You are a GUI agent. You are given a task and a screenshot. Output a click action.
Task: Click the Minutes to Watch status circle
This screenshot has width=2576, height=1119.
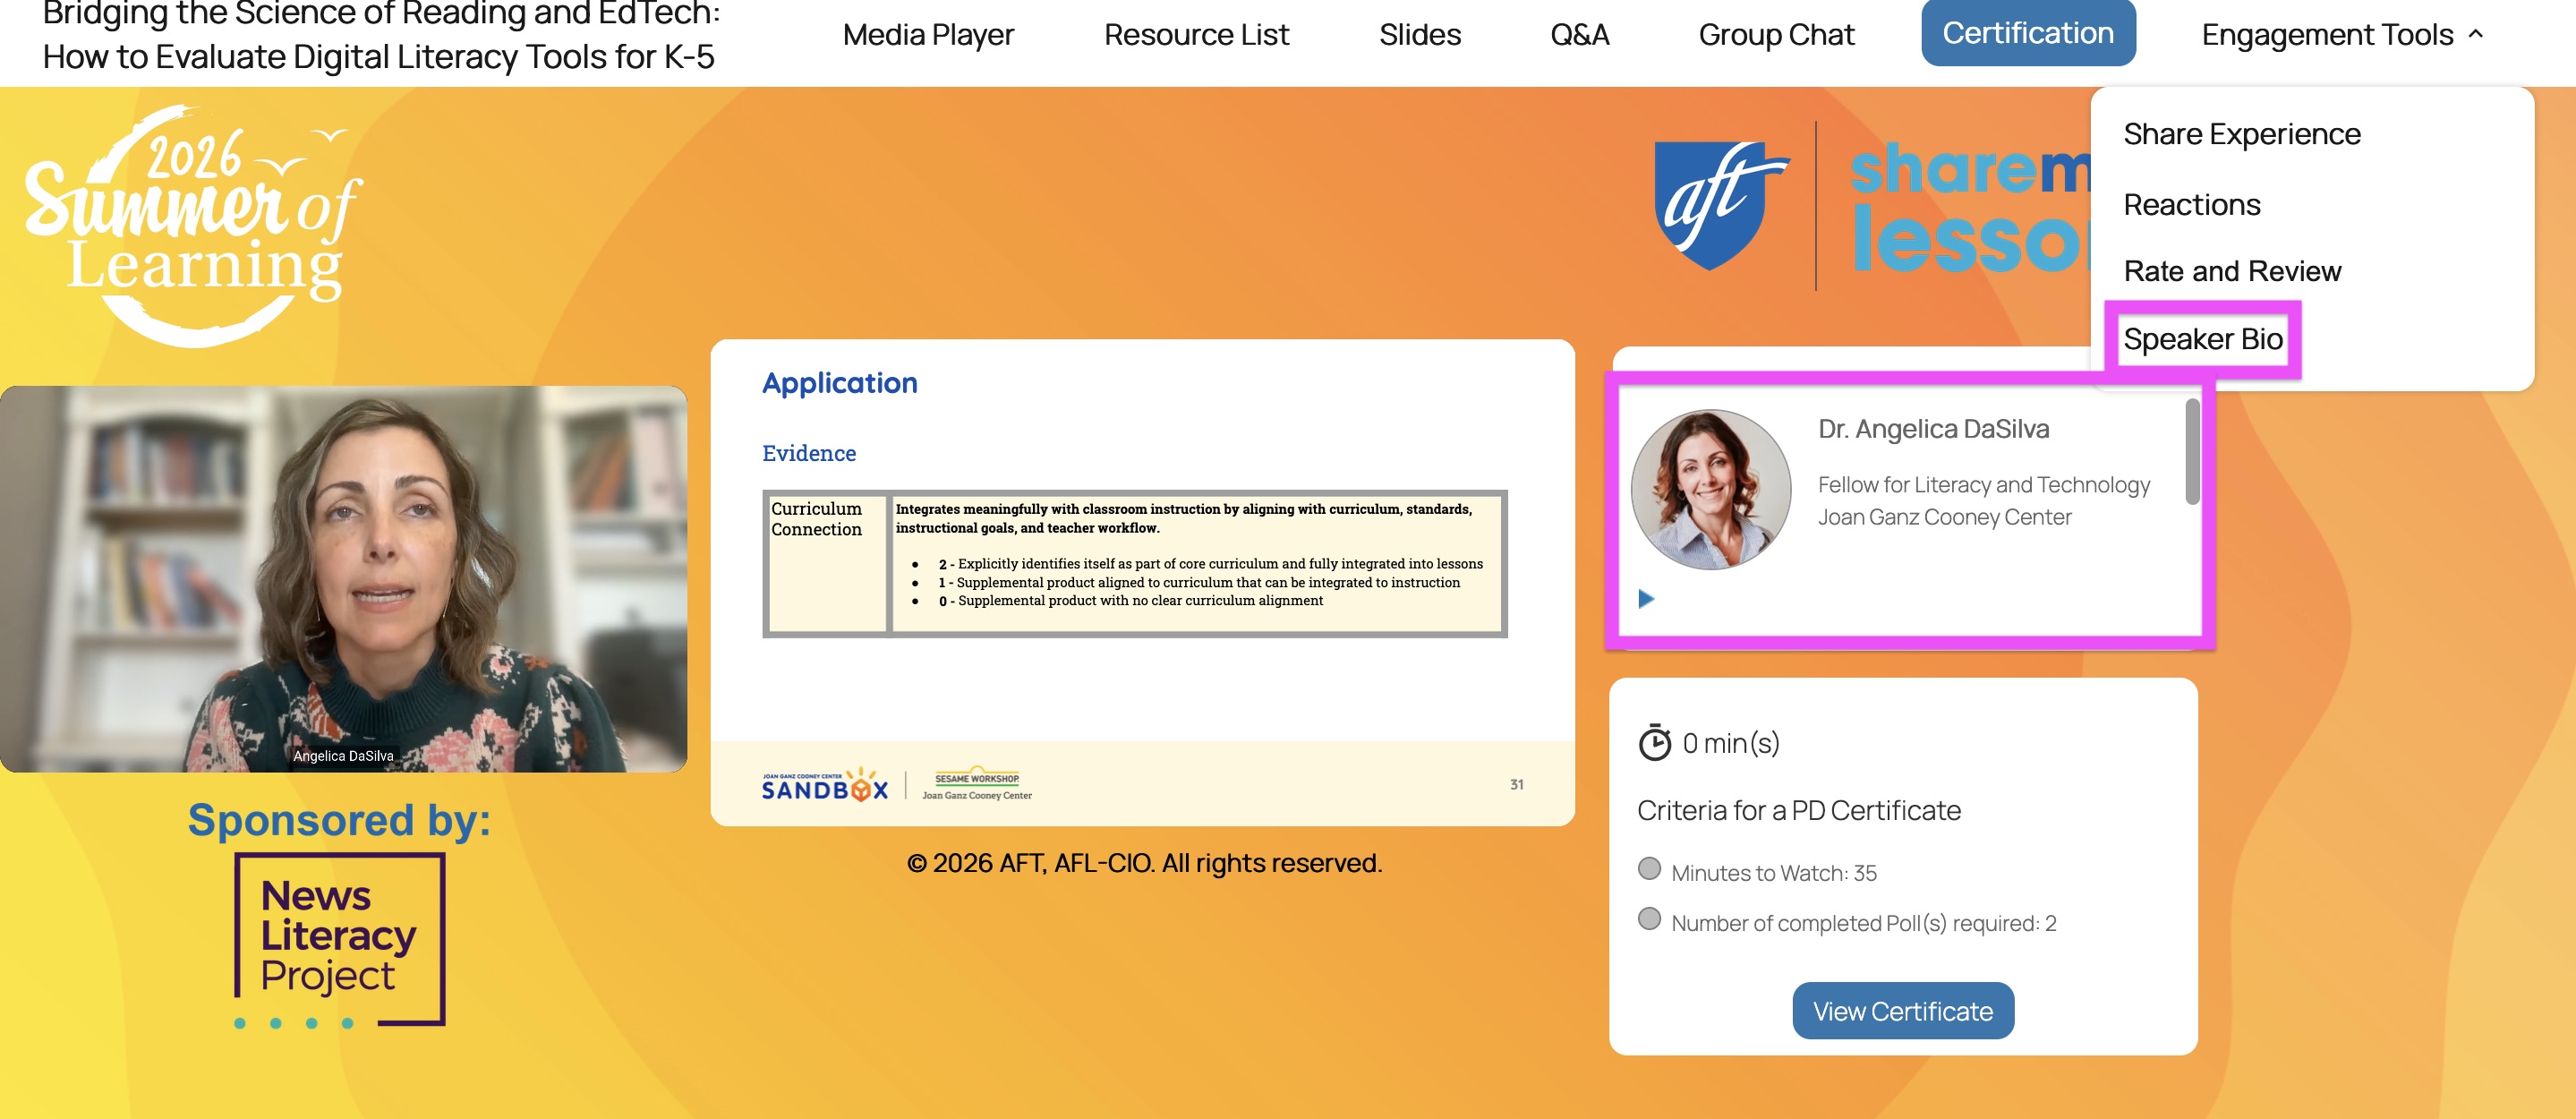point(1649,868)
